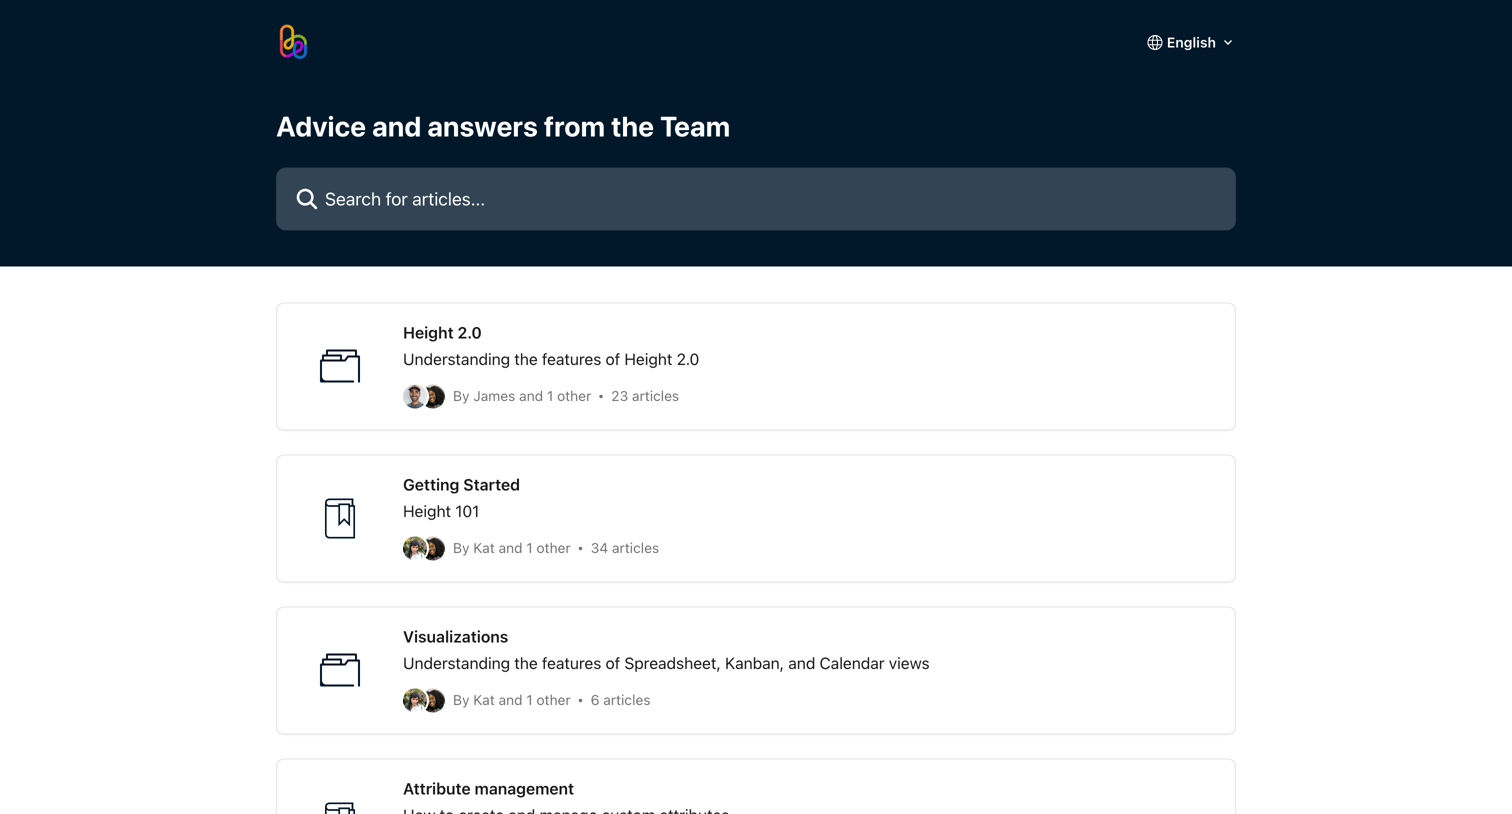Click "Understanding the features of Height 2.0" text

pyautogui.click(x=551, y=360)
